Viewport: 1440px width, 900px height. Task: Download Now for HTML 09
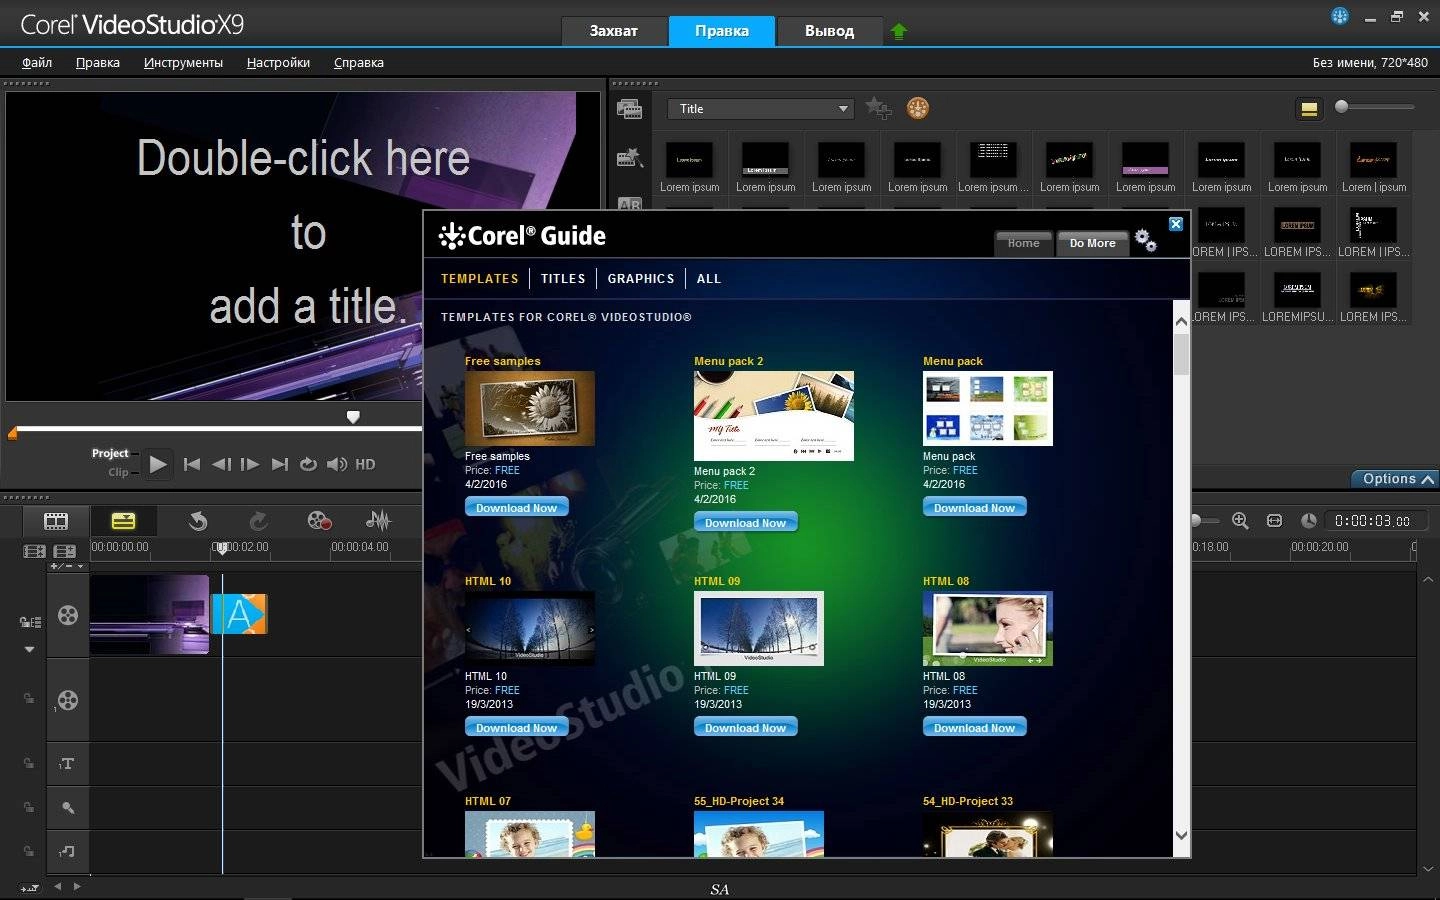click(x=746, y=728)
